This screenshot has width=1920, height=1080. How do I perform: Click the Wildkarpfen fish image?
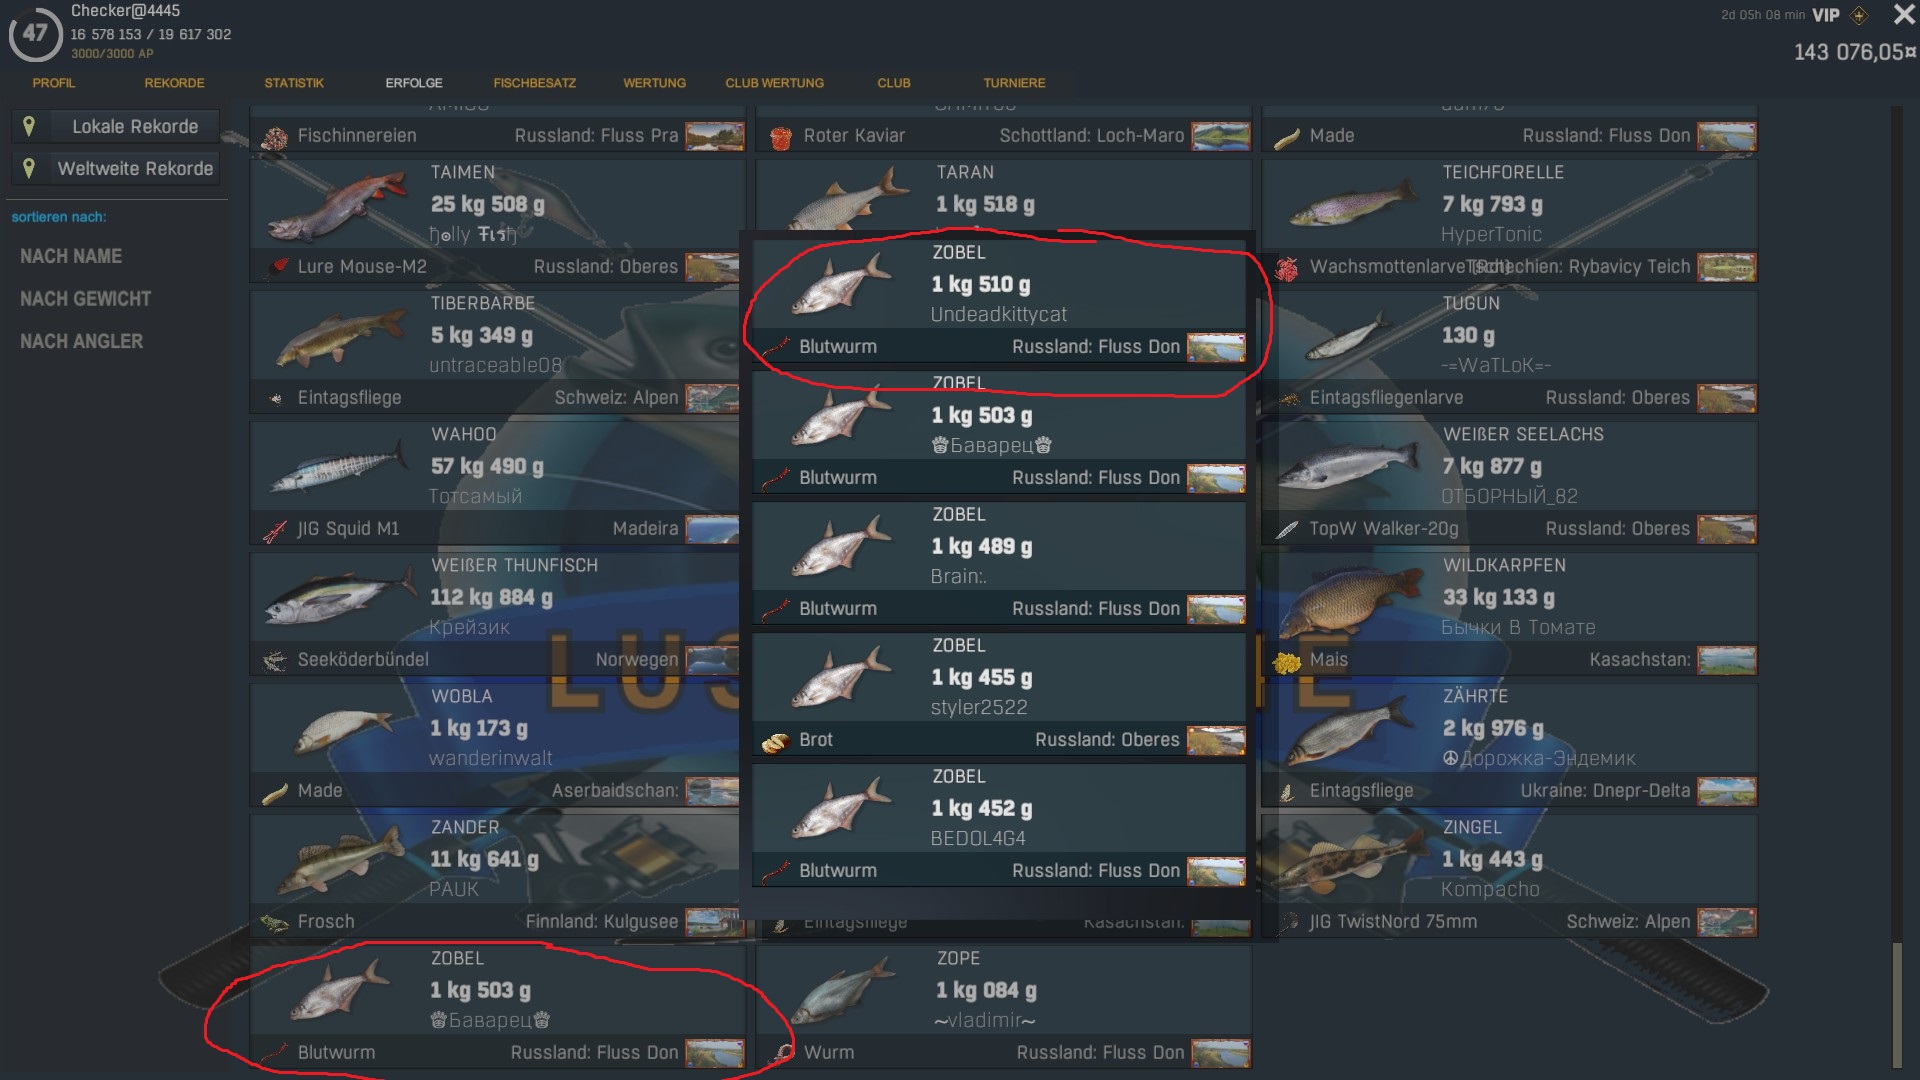click(1350, 598)
